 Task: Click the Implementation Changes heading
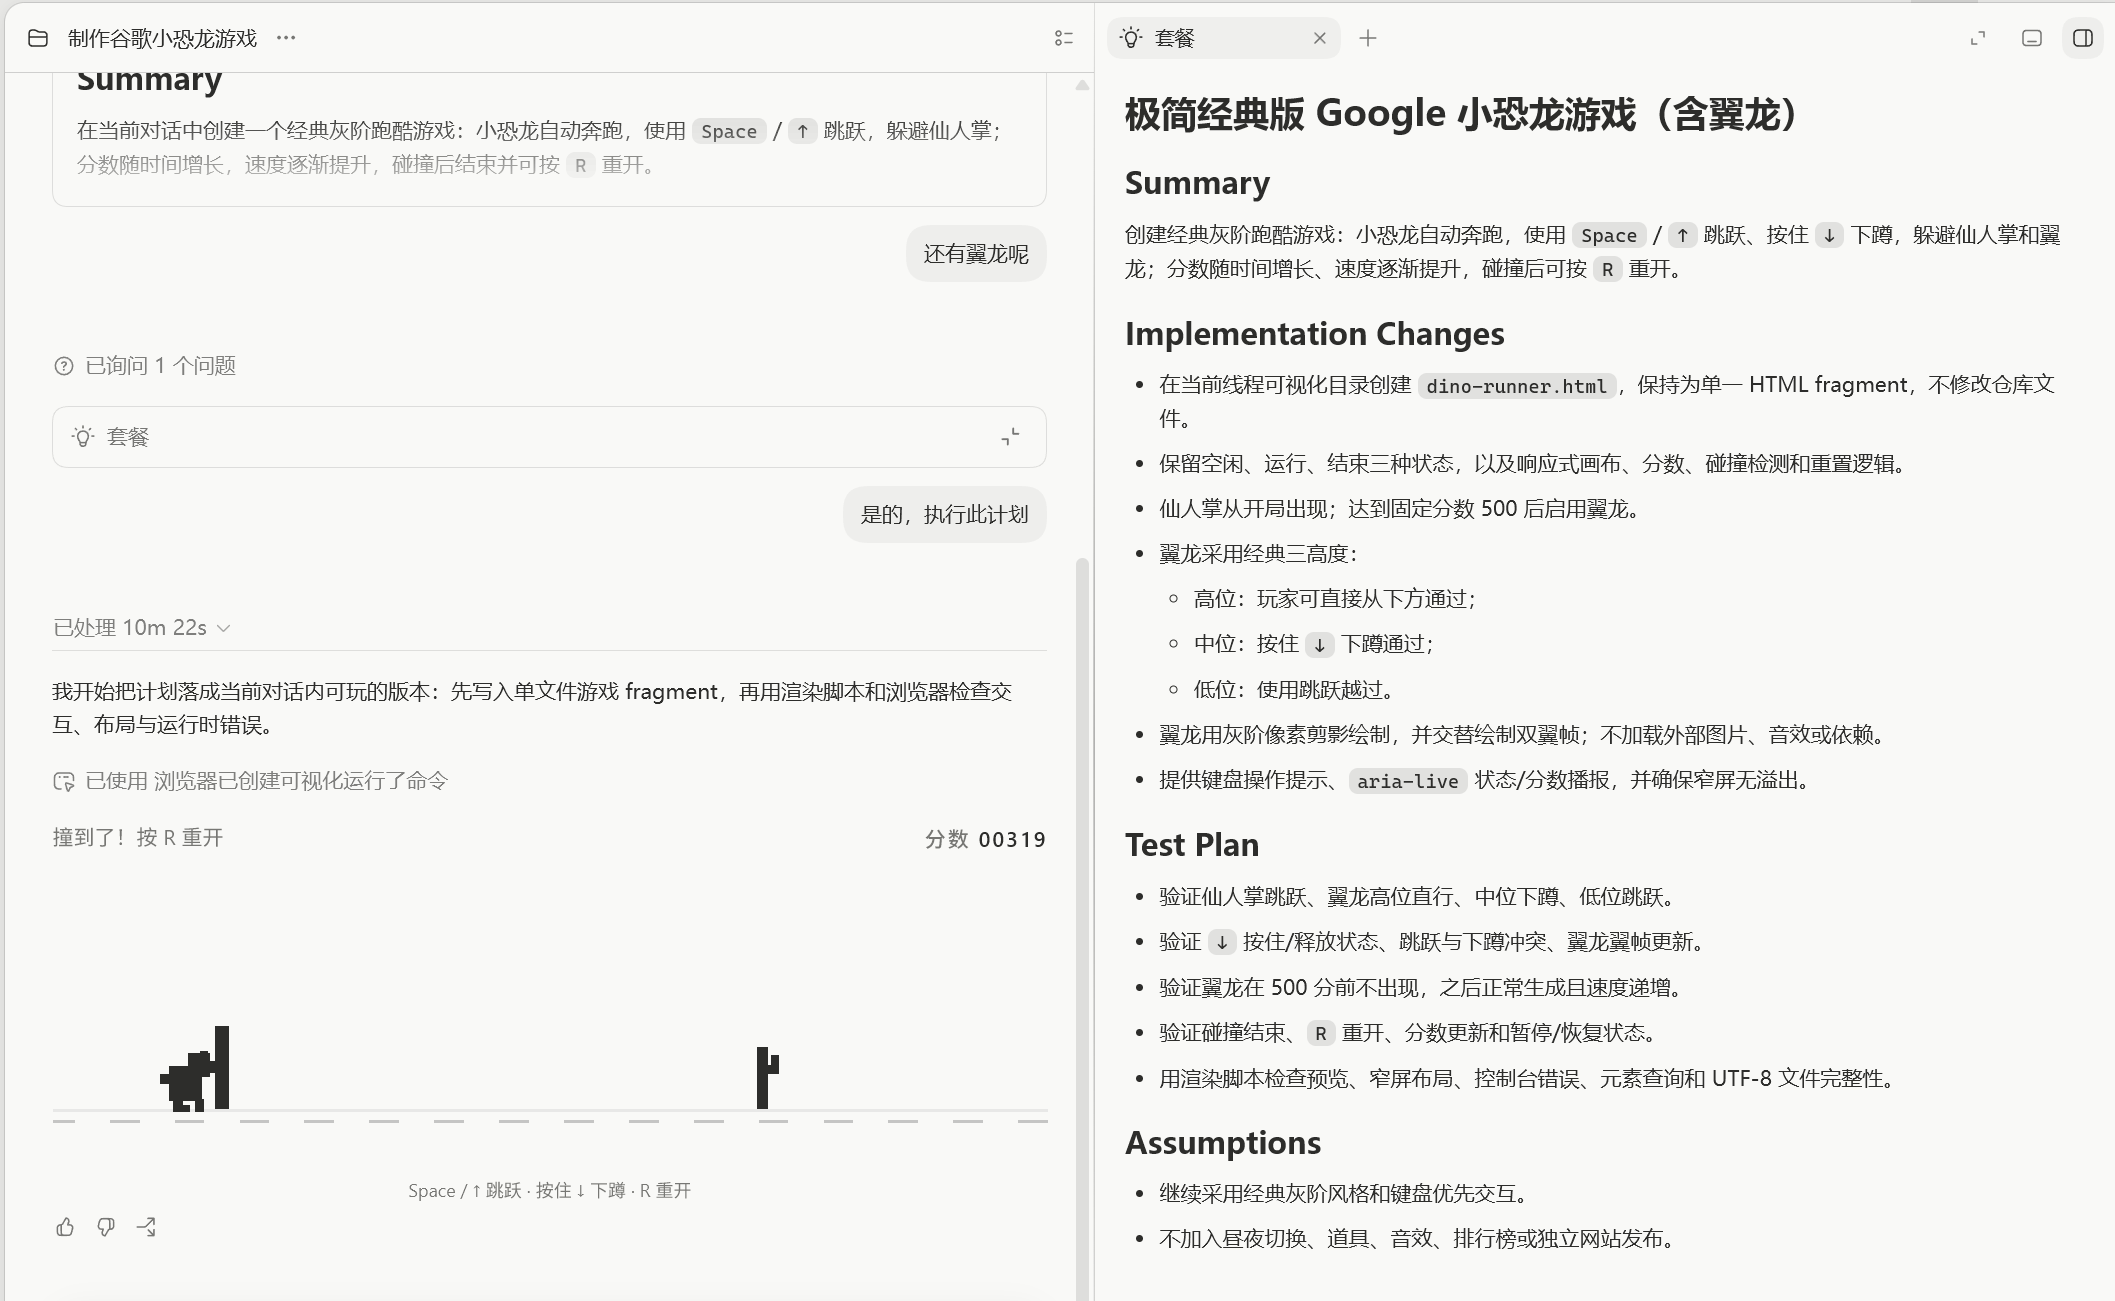[1314, 334]
